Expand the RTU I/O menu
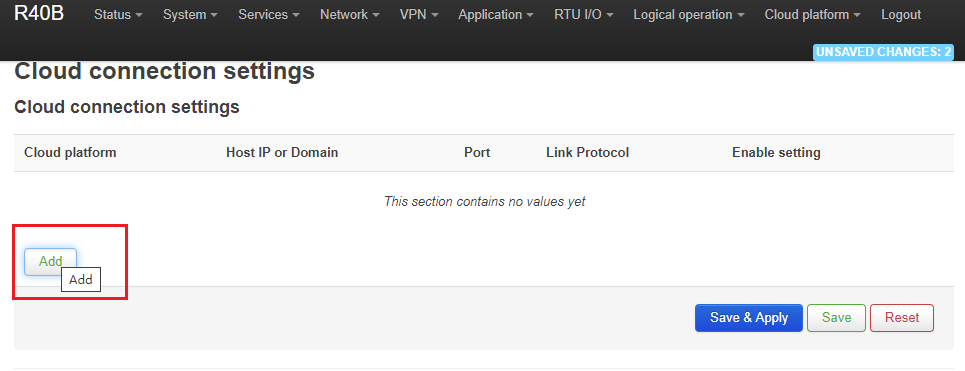 (583, 15)
